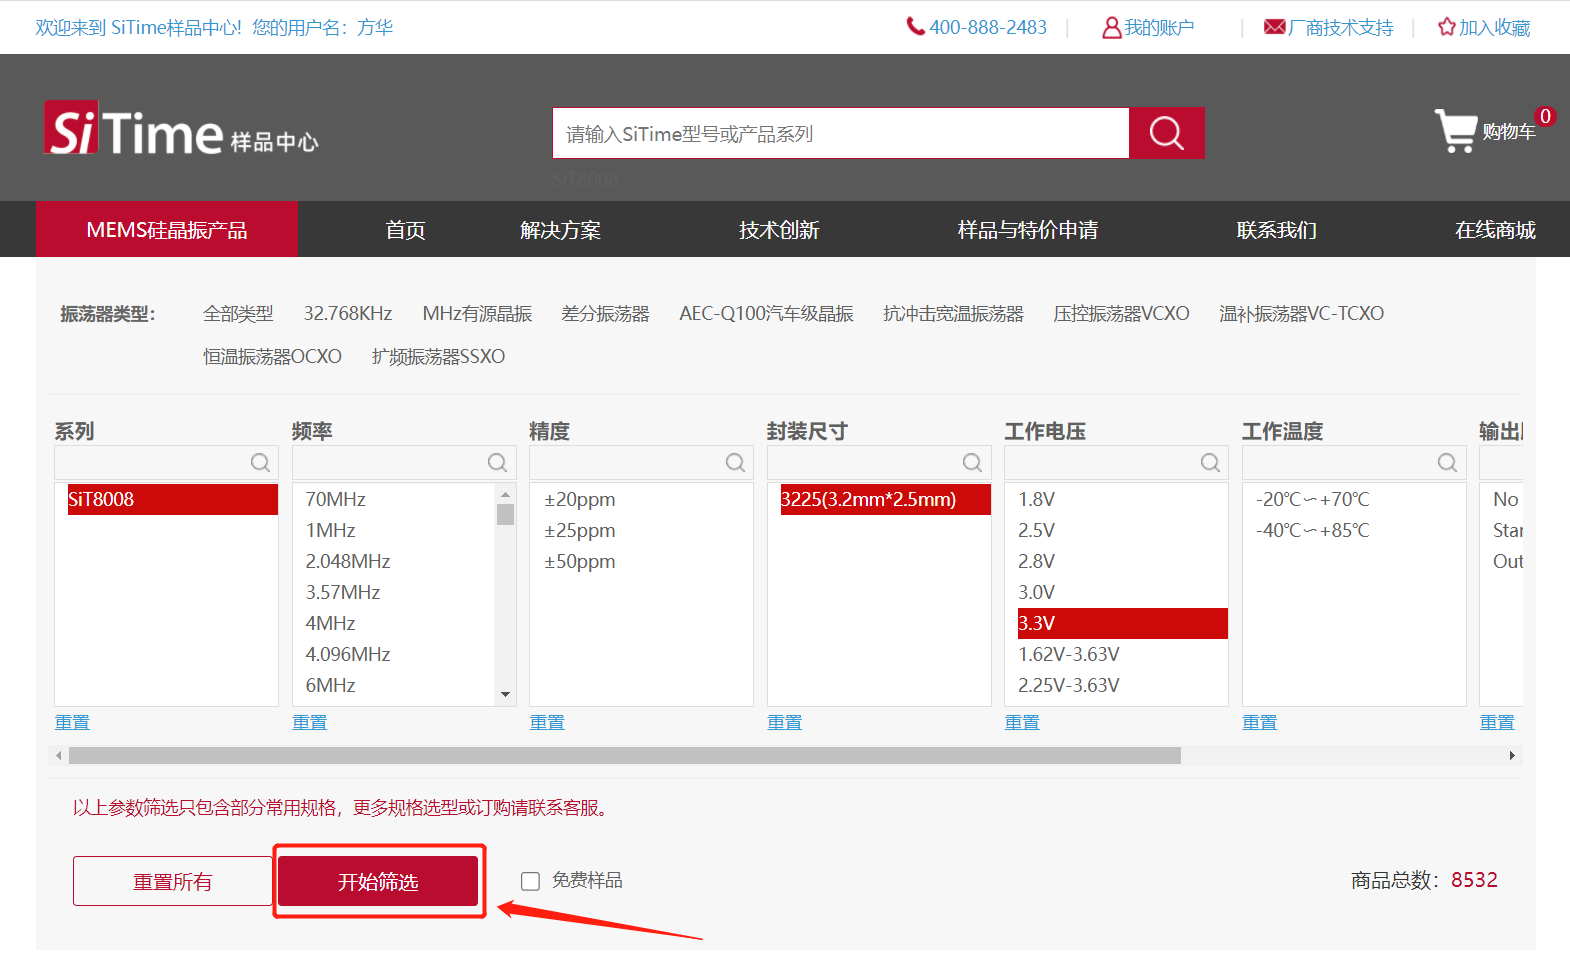Click 加入收藏 link
1570x967 pixels.
pos(1494,27)
